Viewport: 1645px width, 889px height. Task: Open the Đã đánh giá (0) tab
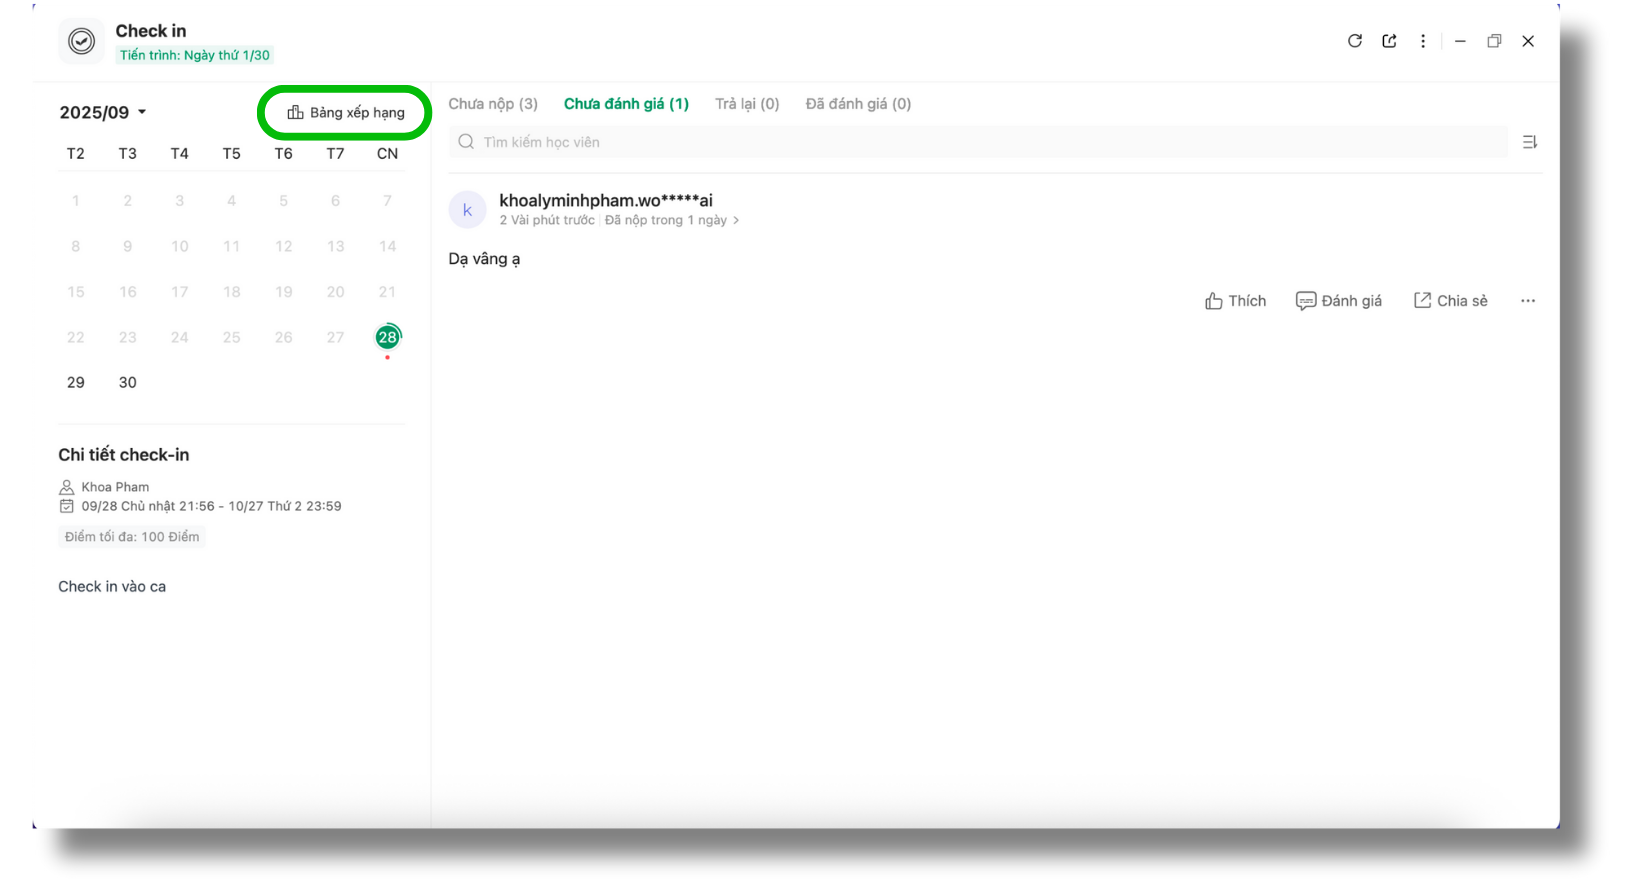[x=858, y=104]
